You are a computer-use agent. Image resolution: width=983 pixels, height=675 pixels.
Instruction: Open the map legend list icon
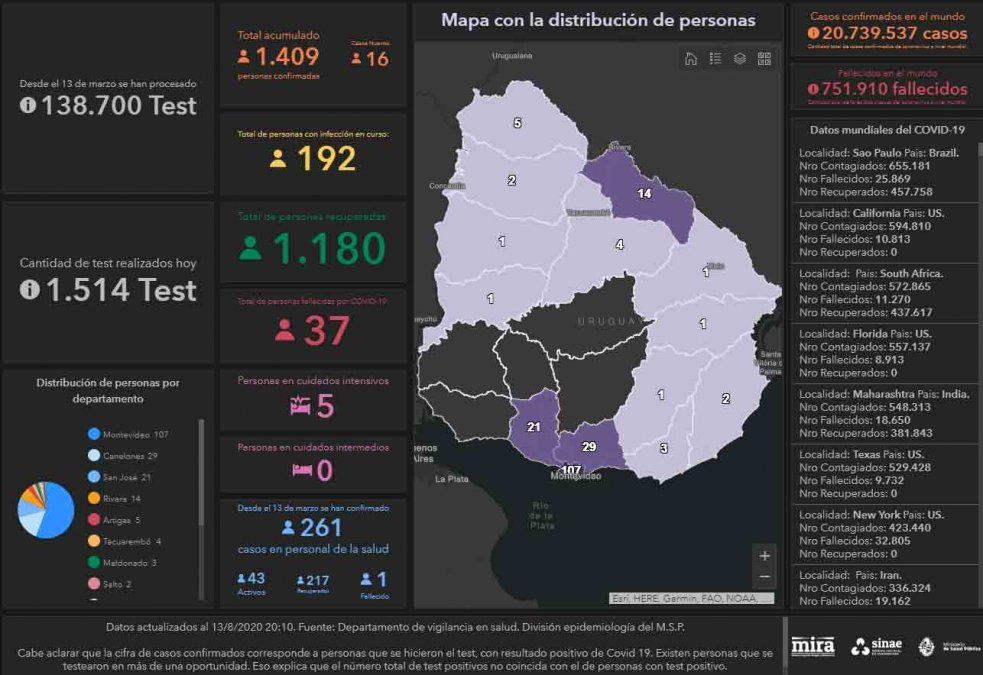click(x=715, y=59)
